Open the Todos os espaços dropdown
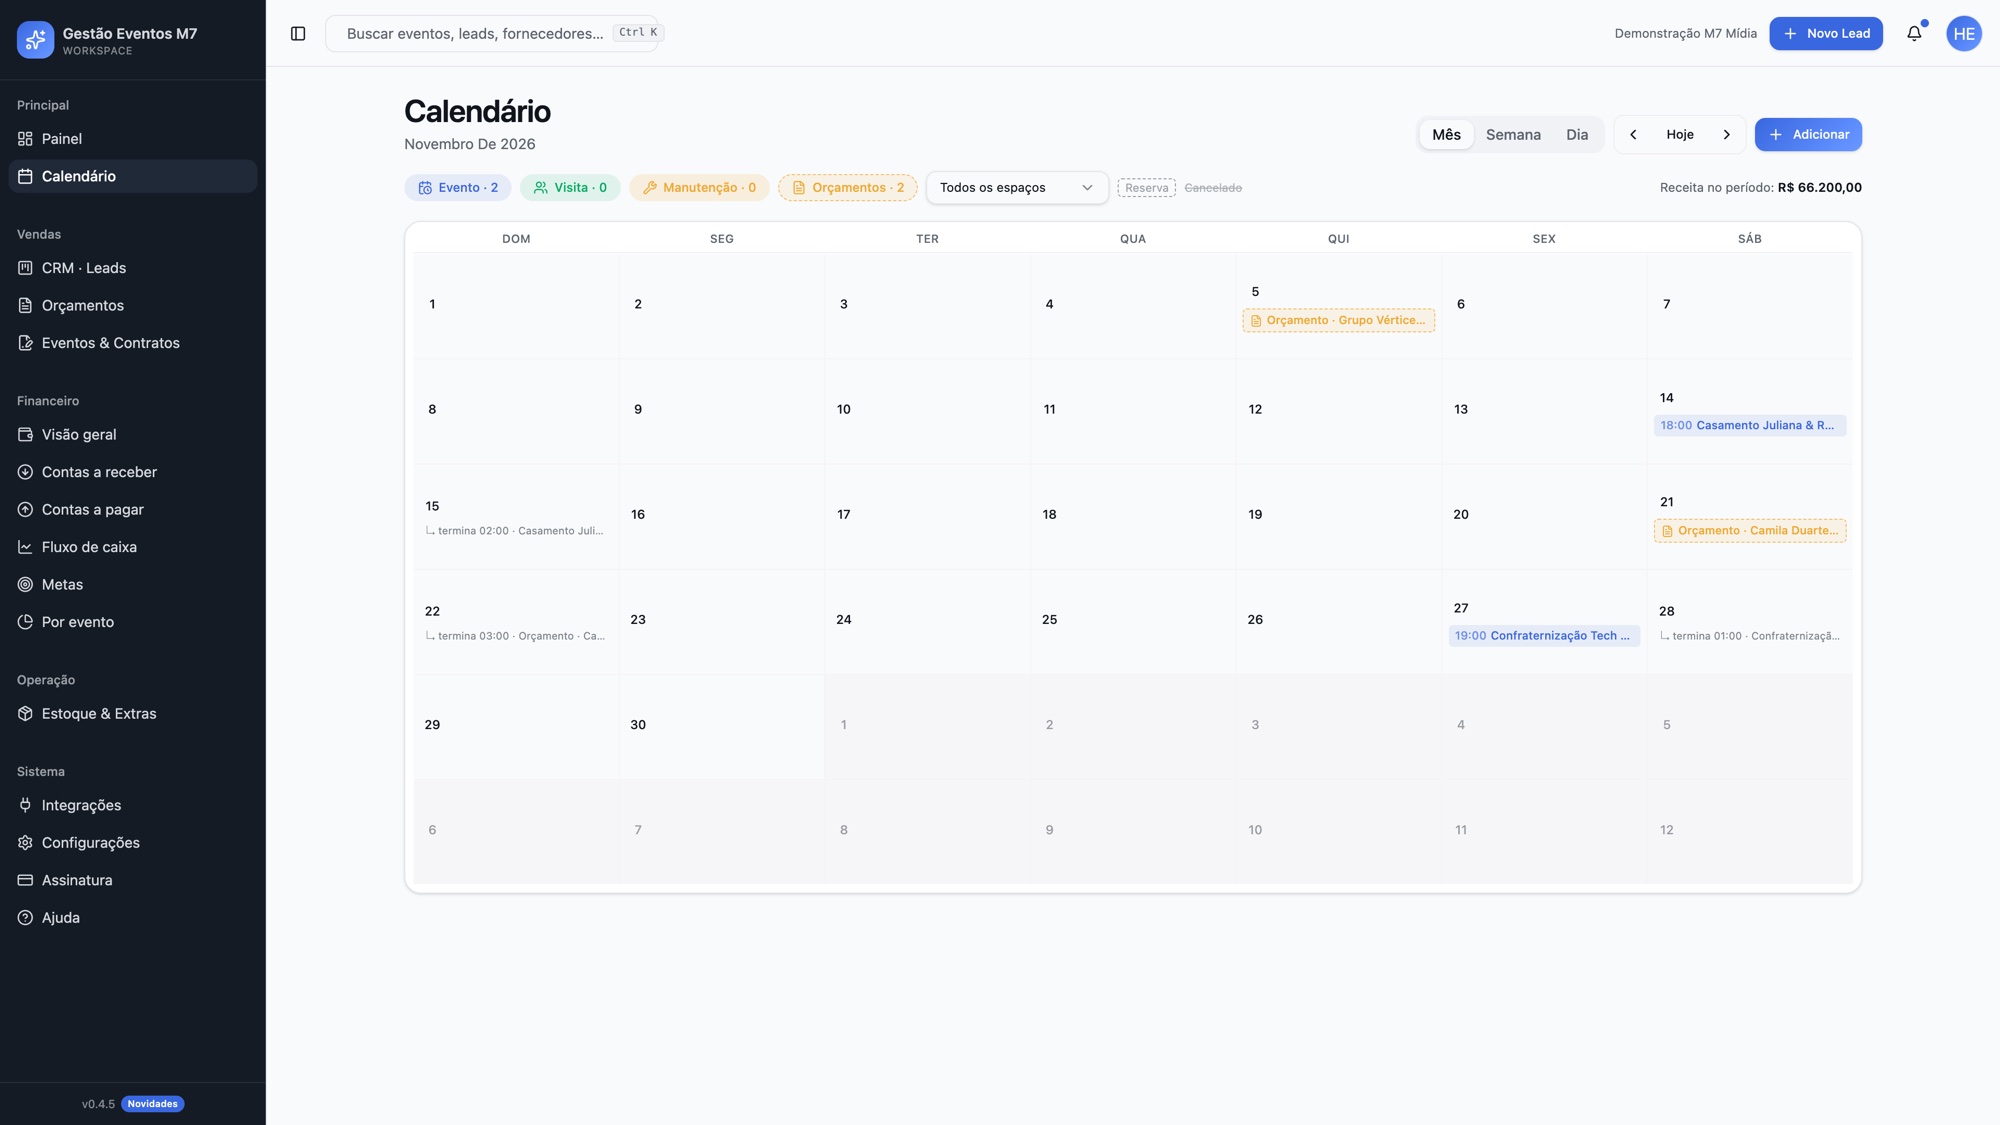The image size is (2000, 1125). (x=1017, y=188)
